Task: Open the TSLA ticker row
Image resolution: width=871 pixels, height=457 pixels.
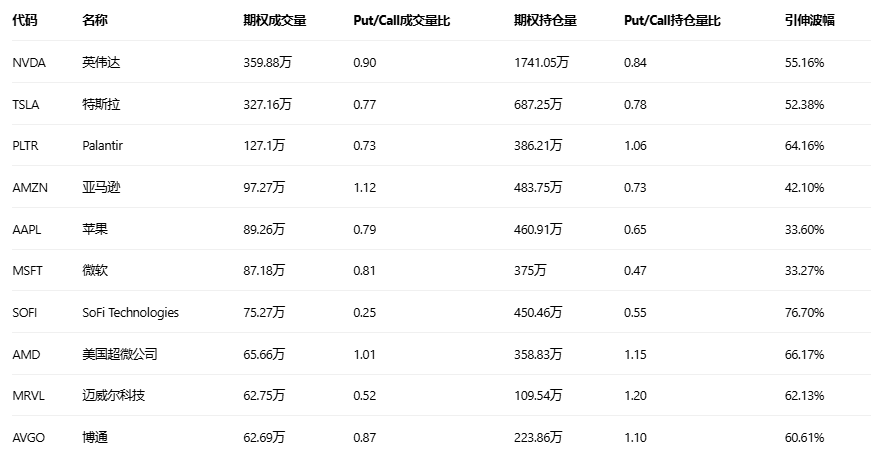Action: point(26,104)
